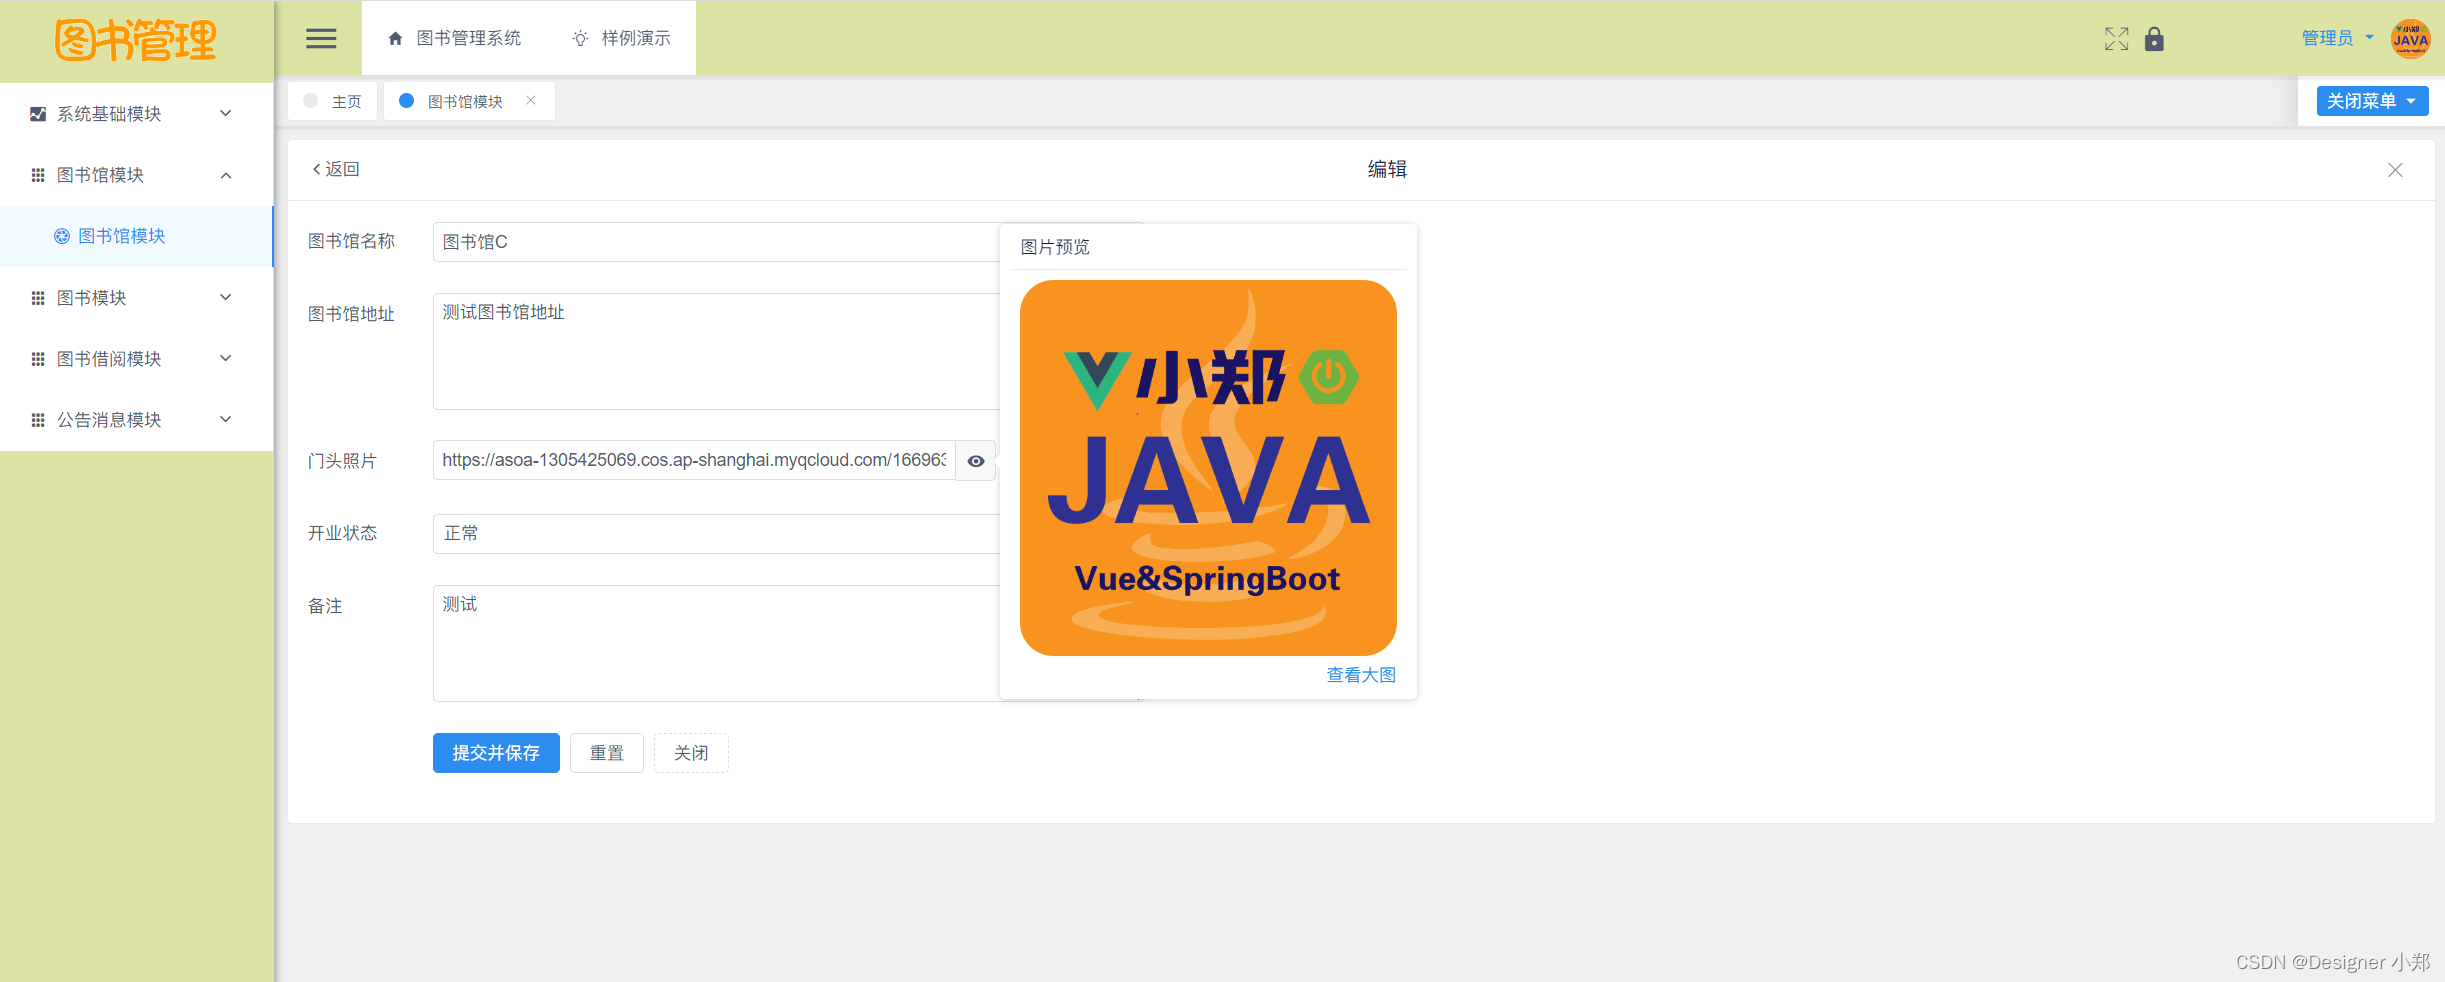Screen dimensions: 2445x982
Task: Collapse the 图书馆模块 menu chevron
Action: tap(226, 175)
